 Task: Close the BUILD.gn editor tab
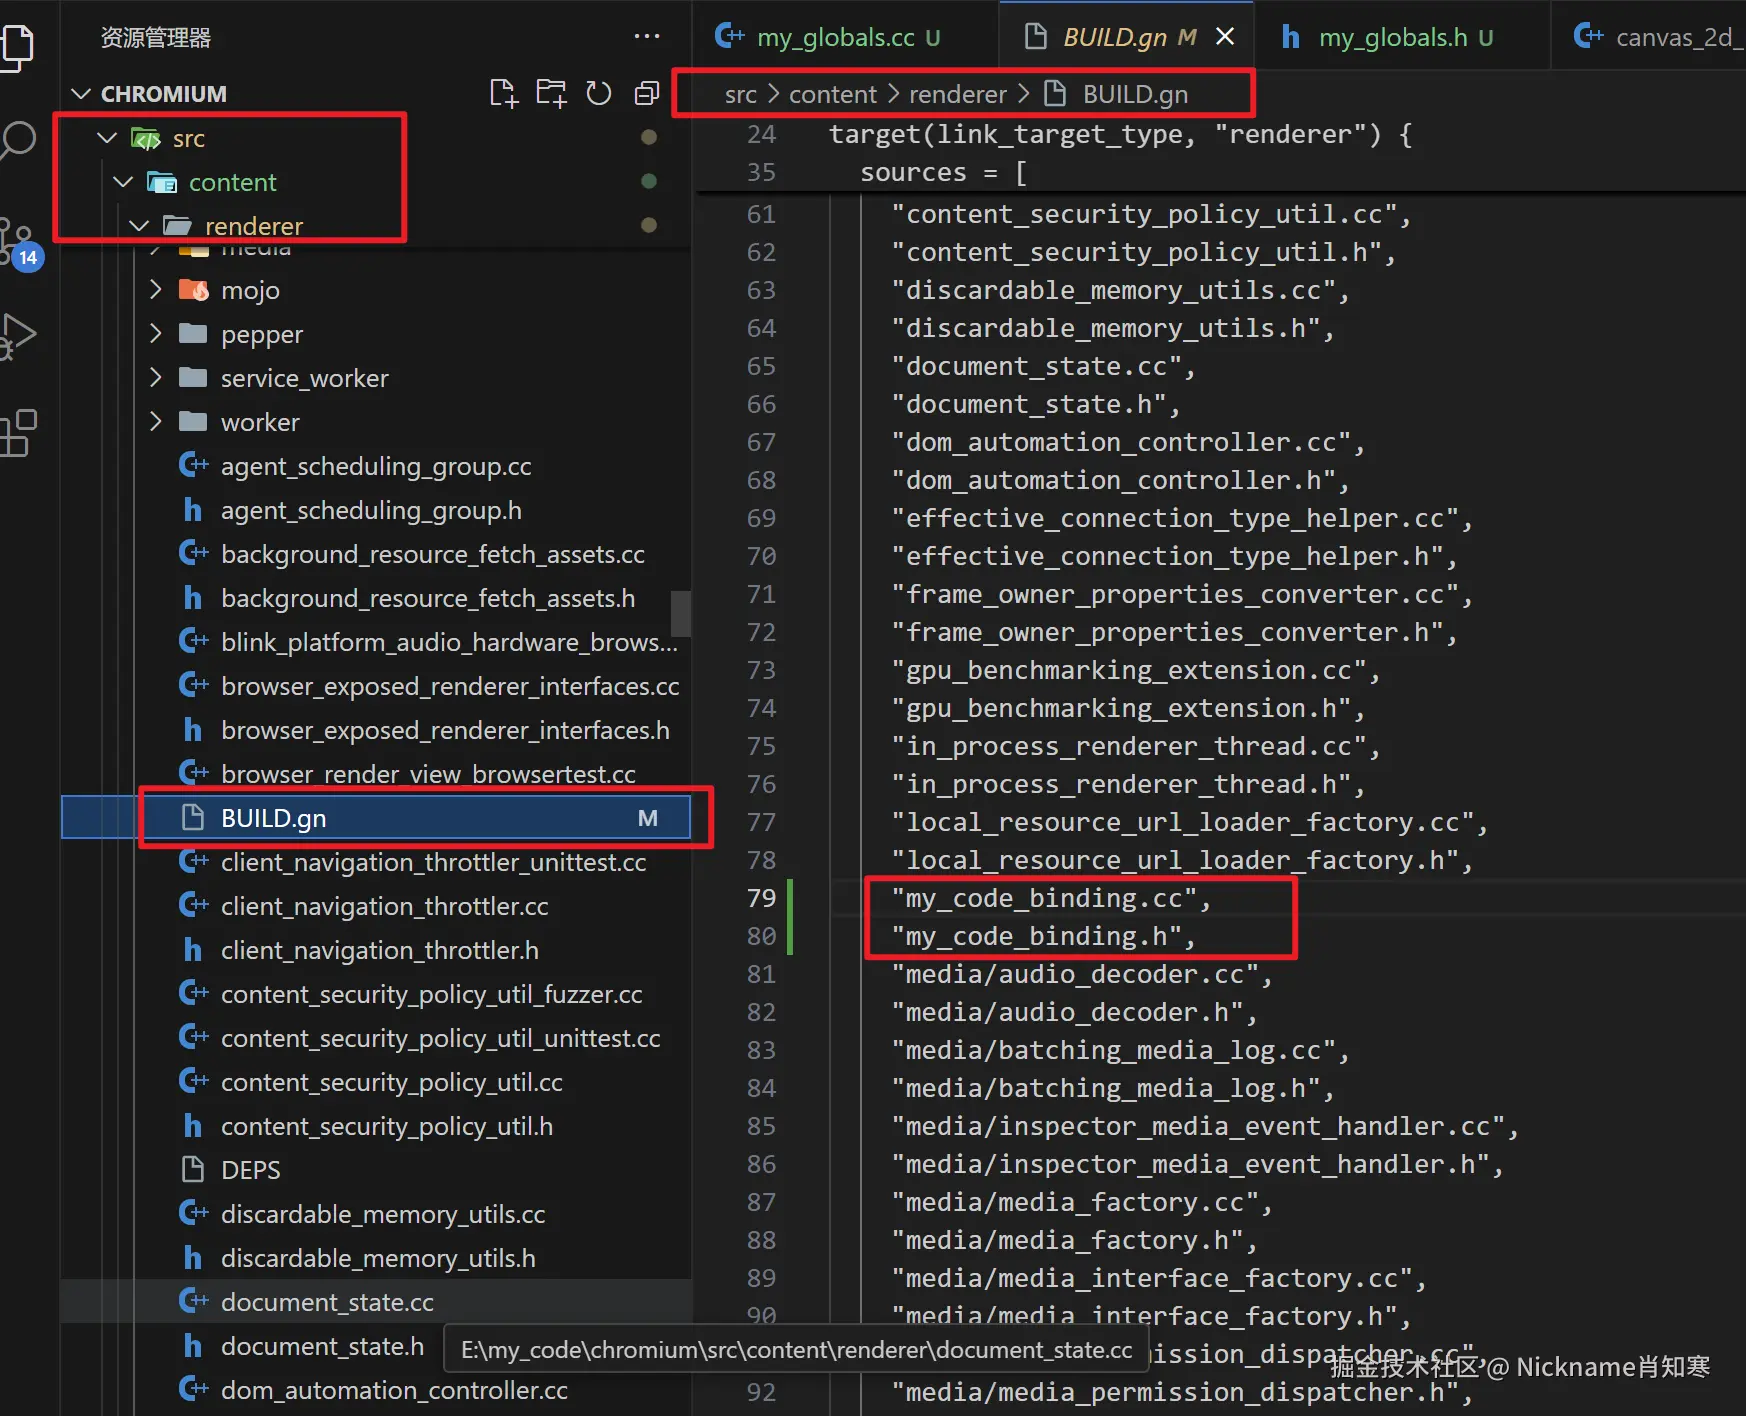tap(1225, 37)
